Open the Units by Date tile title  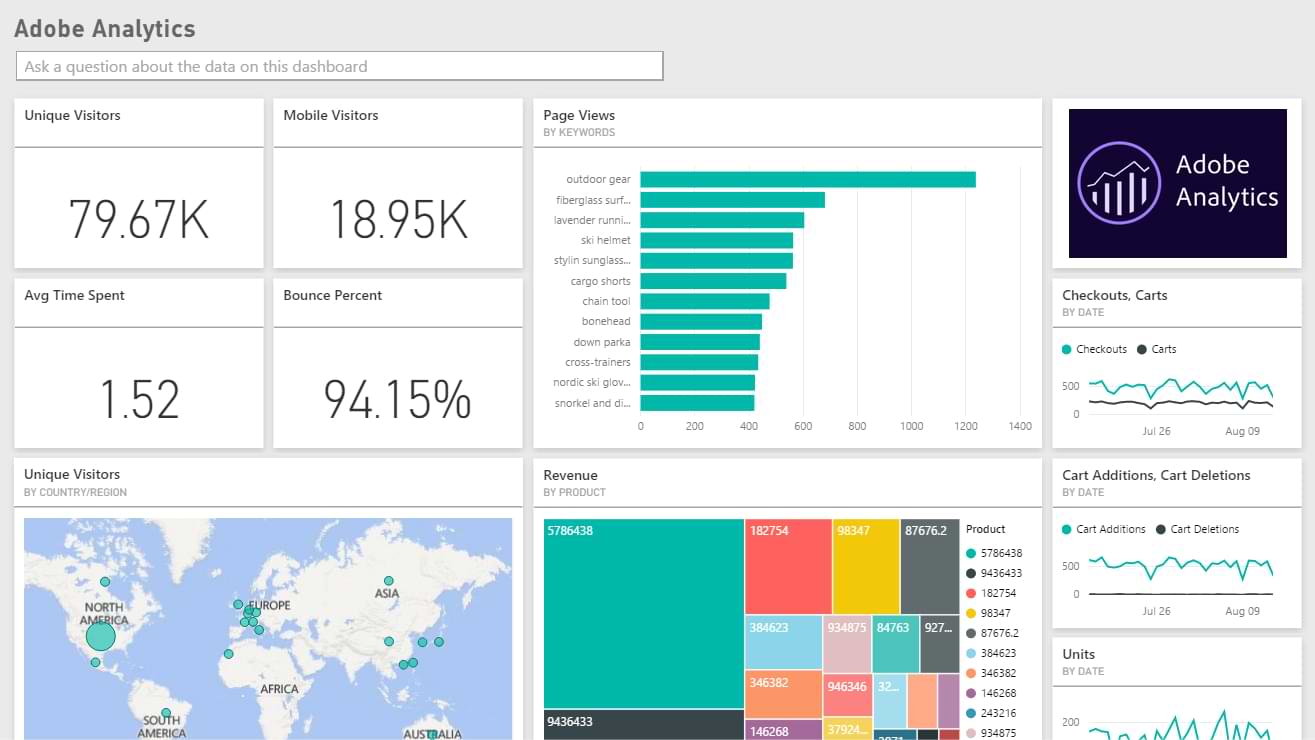pyautogui.click(x=1079, y=654)
